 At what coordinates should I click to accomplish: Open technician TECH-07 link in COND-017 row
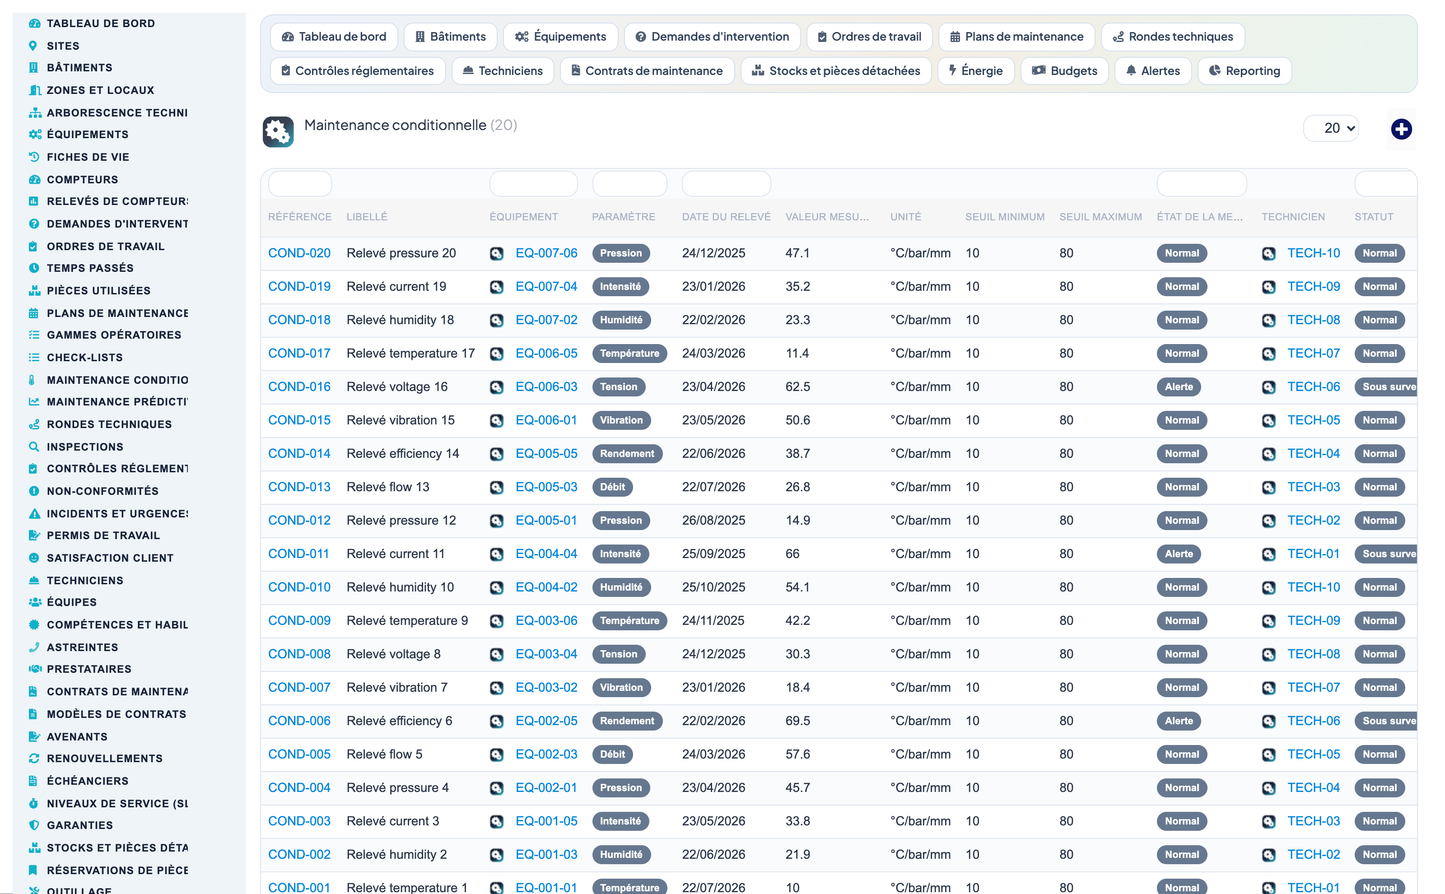[1313, 354]
